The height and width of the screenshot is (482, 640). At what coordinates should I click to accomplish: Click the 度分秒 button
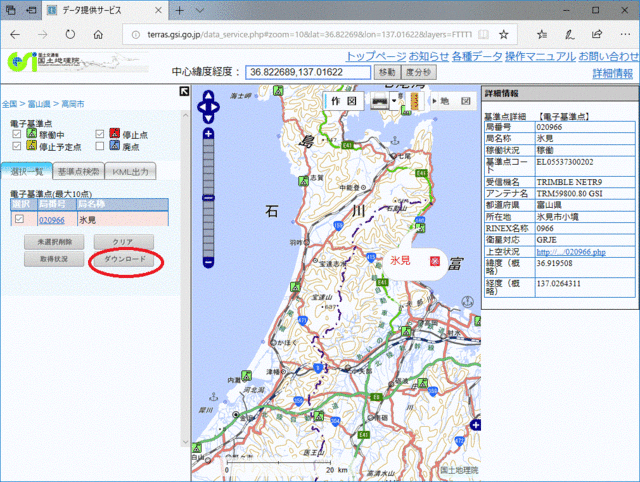[419, 72]
